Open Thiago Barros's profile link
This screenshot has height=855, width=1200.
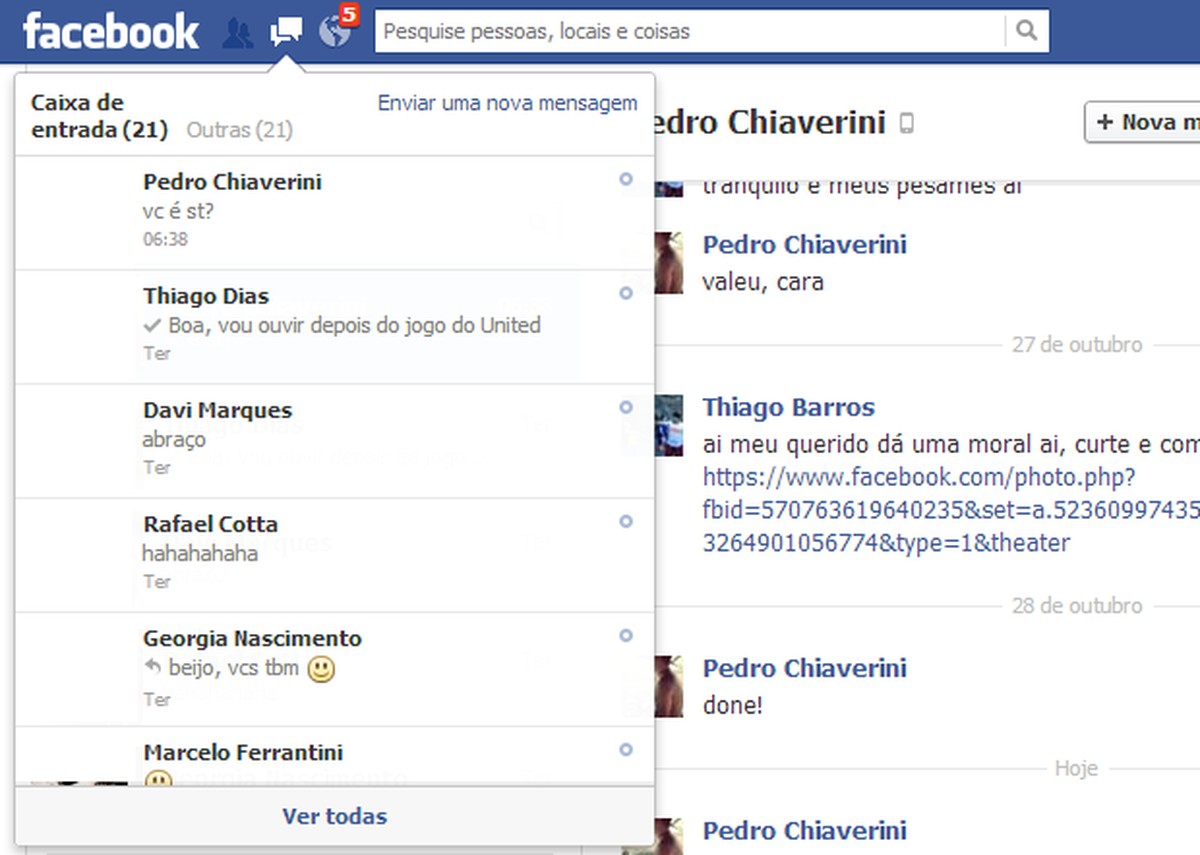(788, 406)
